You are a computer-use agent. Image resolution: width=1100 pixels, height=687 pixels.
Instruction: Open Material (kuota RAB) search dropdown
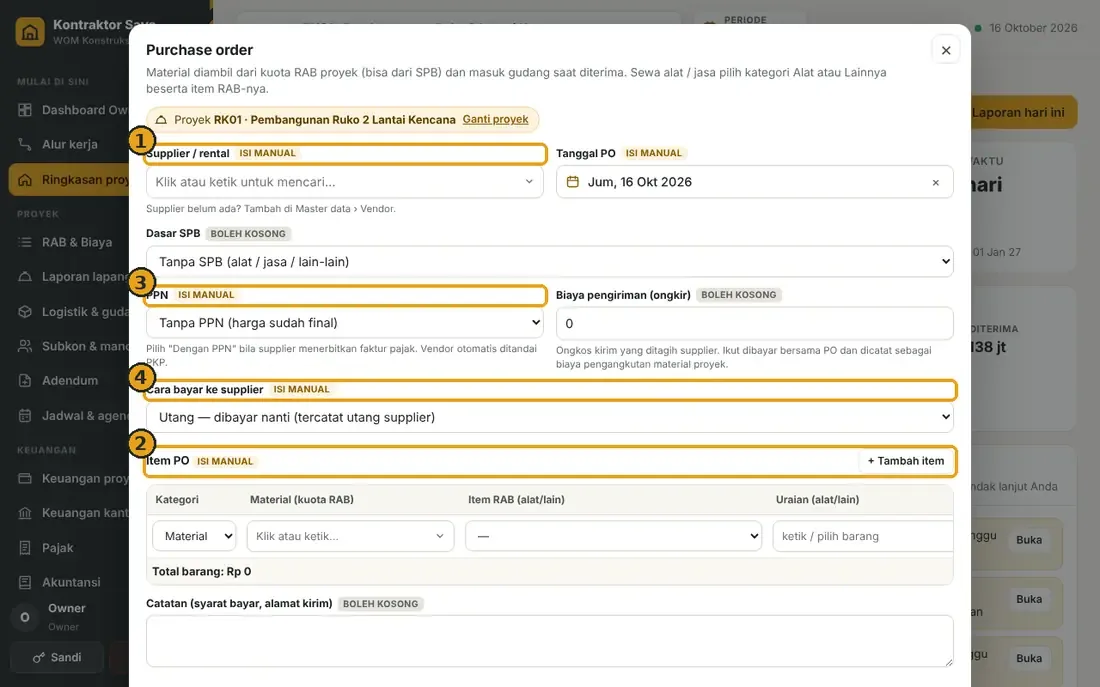coord(351,536)
